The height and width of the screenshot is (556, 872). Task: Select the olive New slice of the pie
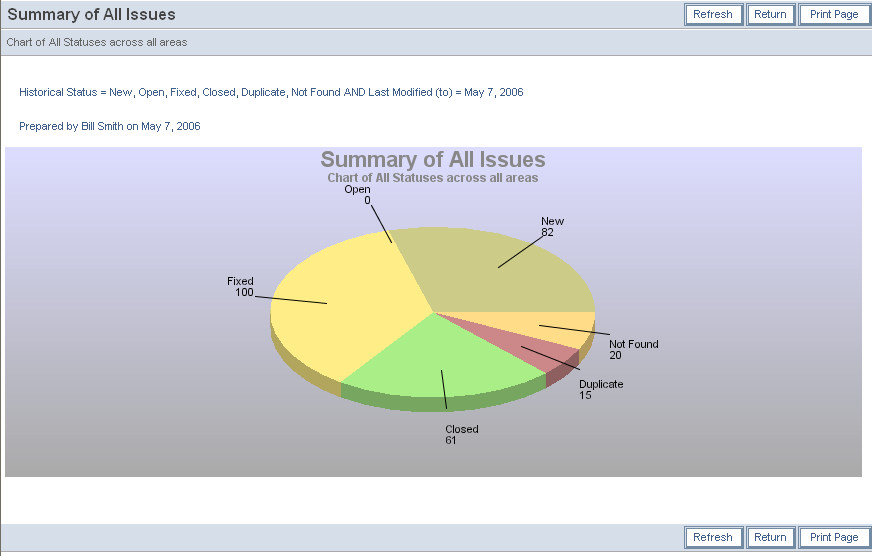(500, 270)
